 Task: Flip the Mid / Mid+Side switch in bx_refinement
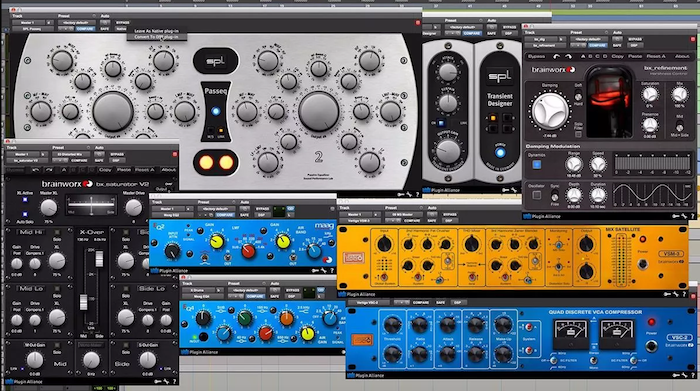click(x=679, y=125)
